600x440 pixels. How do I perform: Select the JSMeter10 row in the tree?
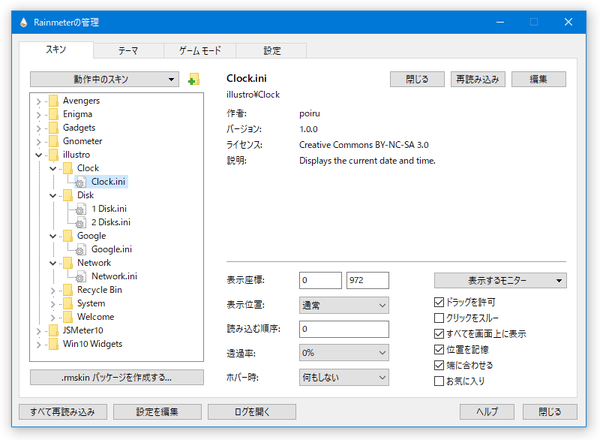[83, 330]
